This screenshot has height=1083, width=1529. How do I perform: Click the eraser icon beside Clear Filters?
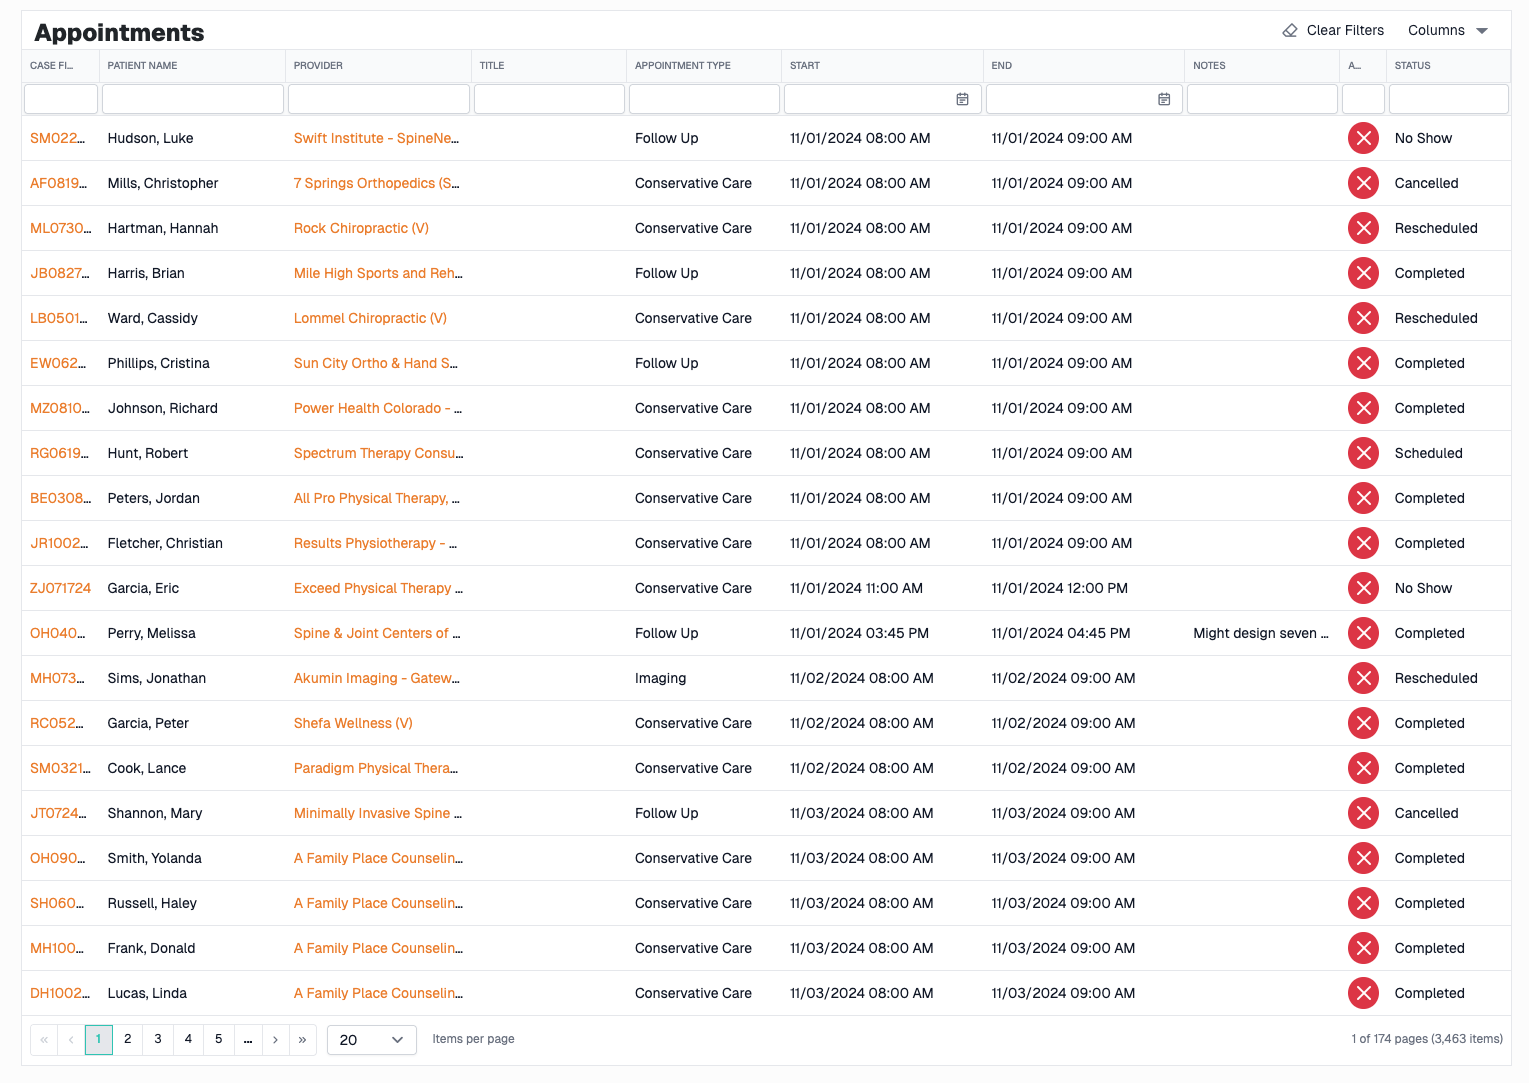click(x=1289, y=30)
